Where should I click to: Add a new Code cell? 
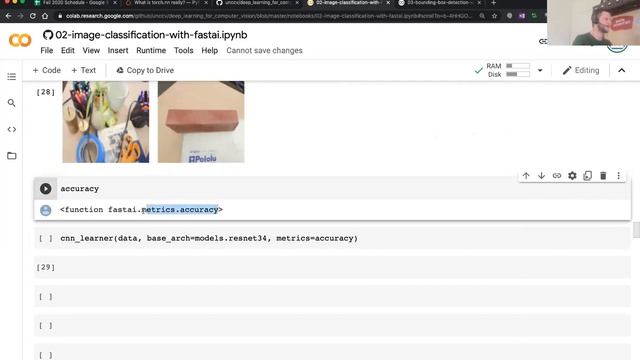pyautogui.click(x=46, y=70)
